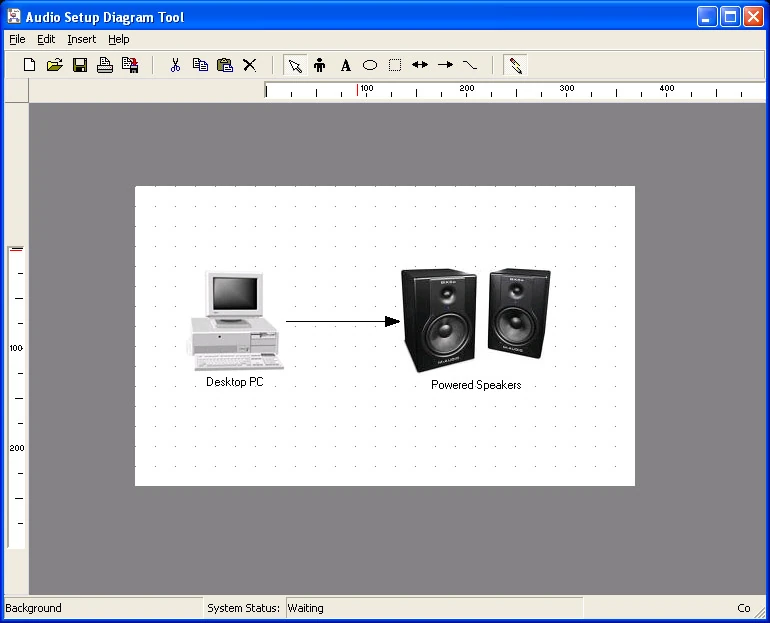The height and width of the screenshot is (623, 770).
Task: Open the Insert menu
Action: [82, 39]
